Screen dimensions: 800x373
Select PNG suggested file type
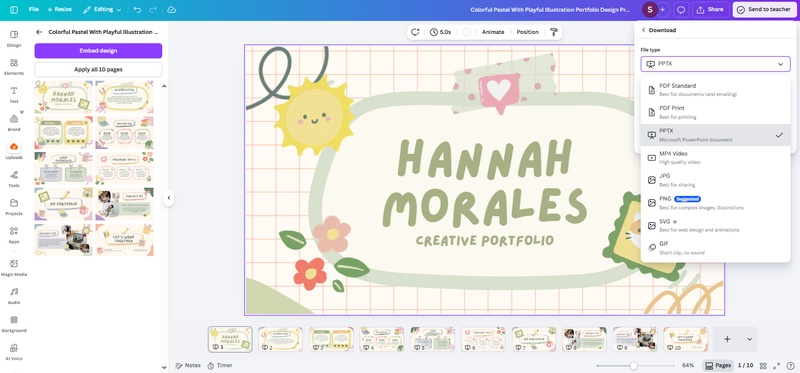click(x=715, y=203)
